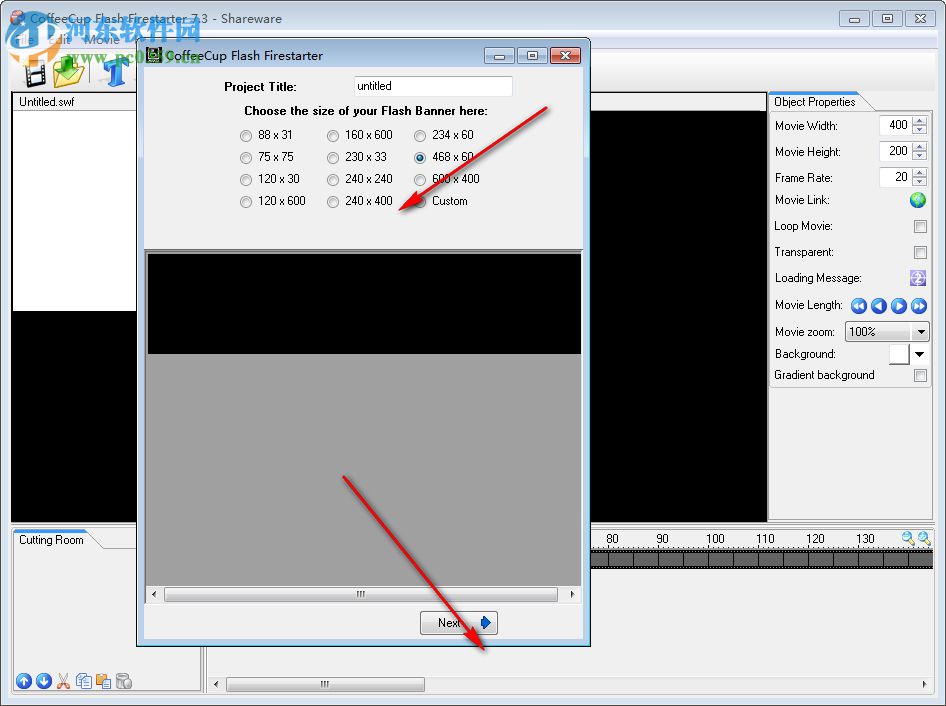This screenshot has width=946, height=706.
Task: Decrease Frame Rate with down stepper
Action: click(x=919, y=182)
